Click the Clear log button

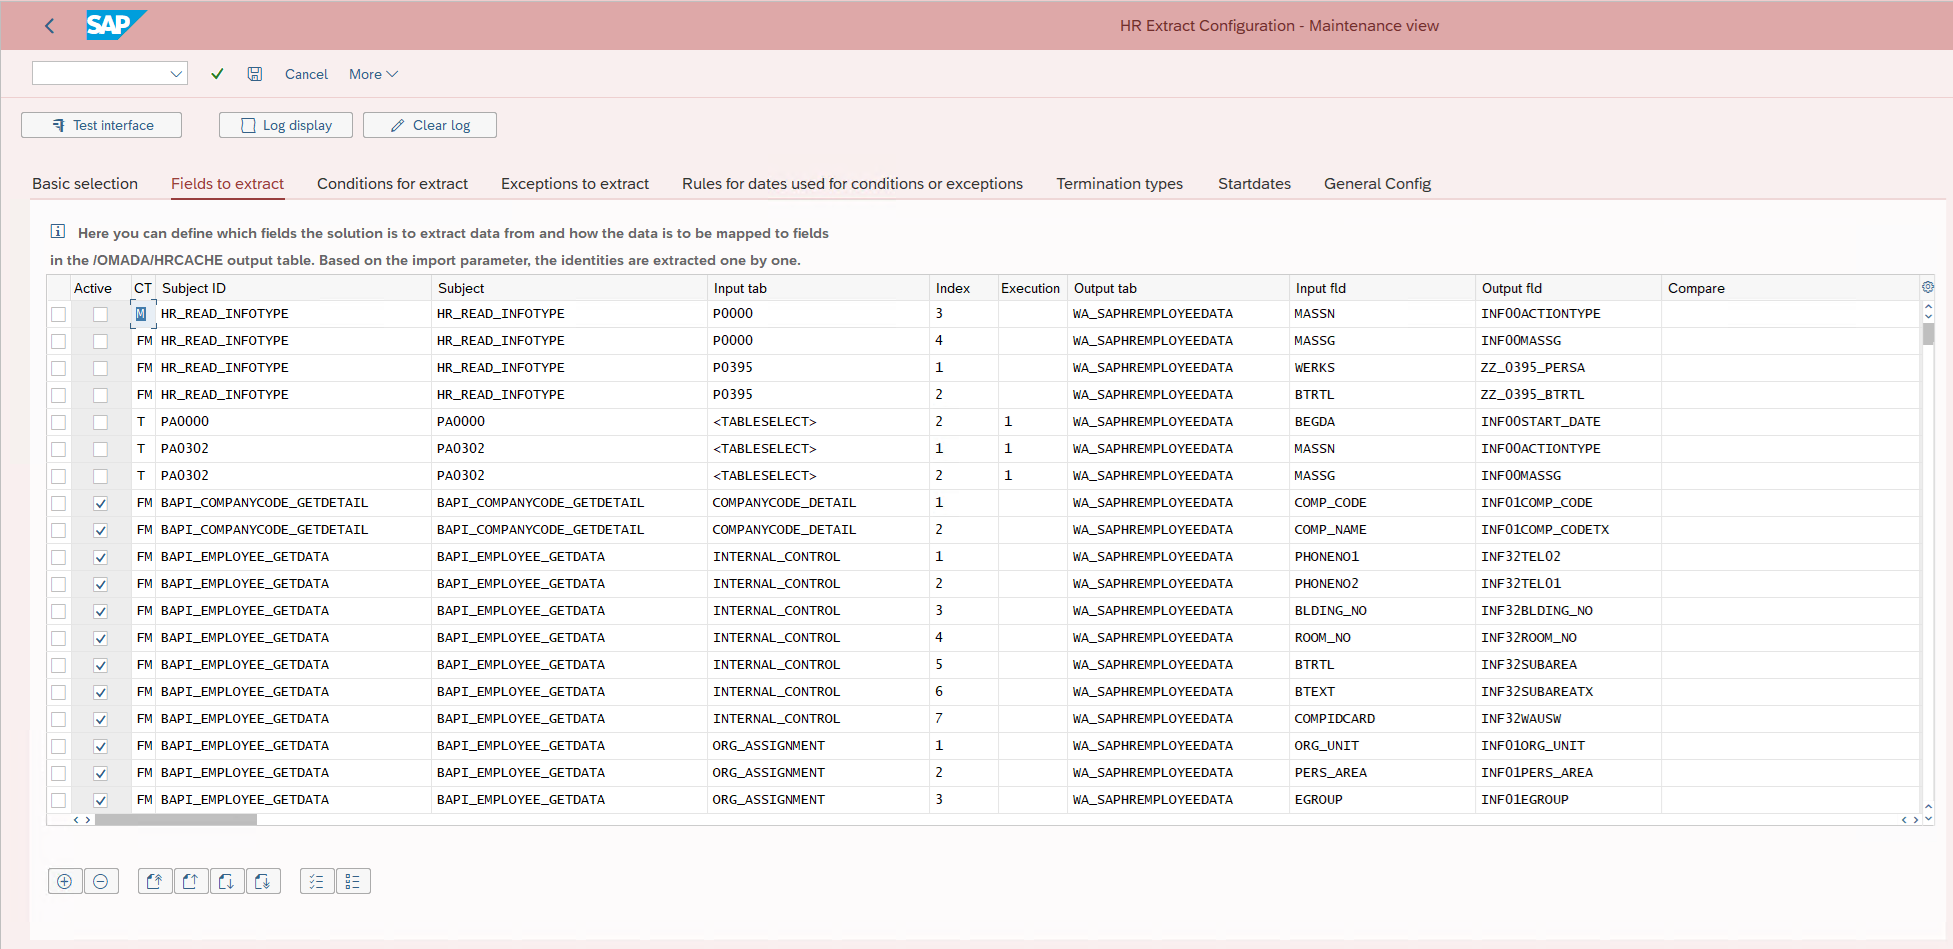click(x=430, y=125)
